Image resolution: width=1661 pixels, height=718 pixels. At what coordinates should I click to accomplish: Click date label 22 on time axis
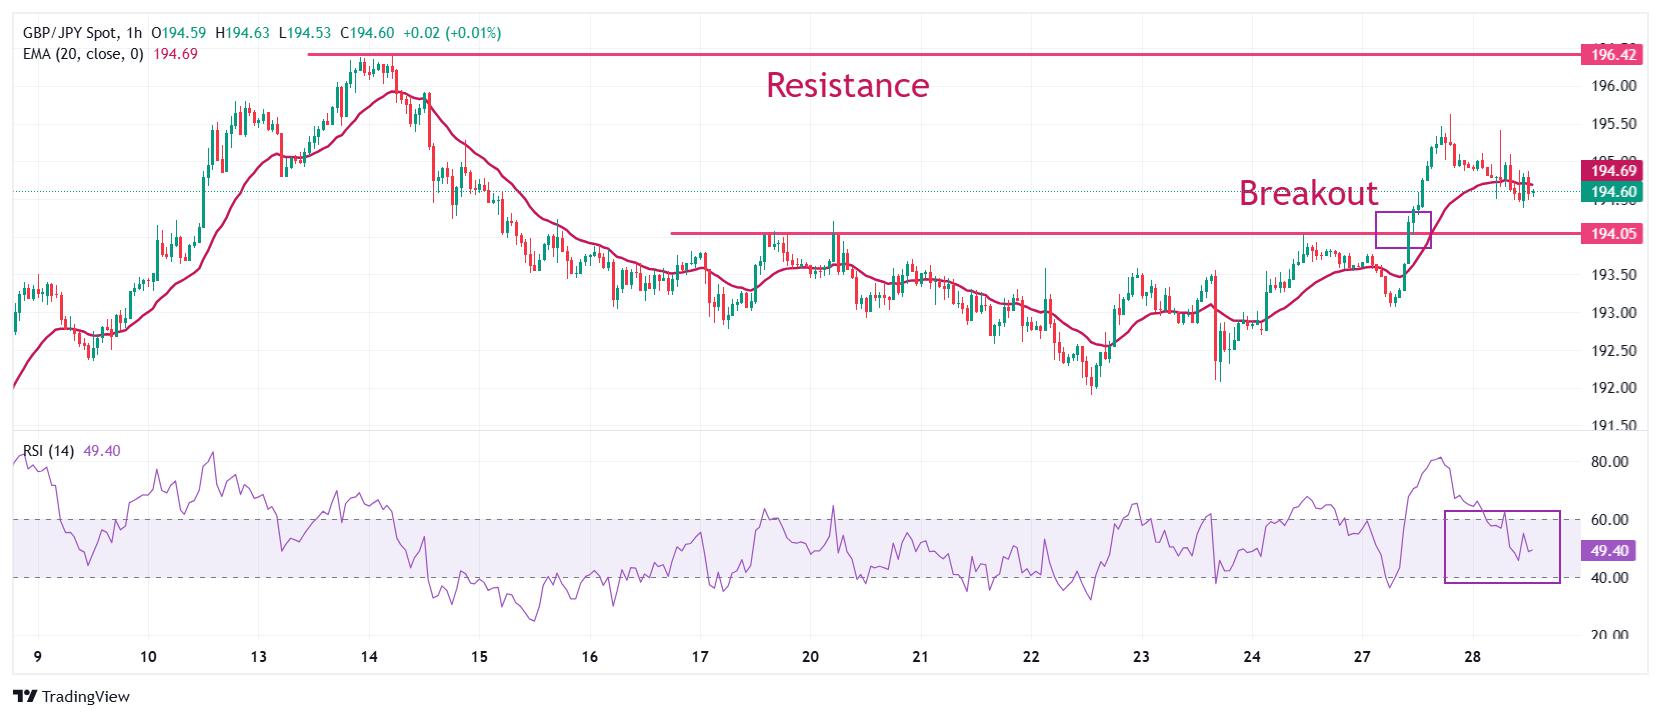coord(1031,657)
